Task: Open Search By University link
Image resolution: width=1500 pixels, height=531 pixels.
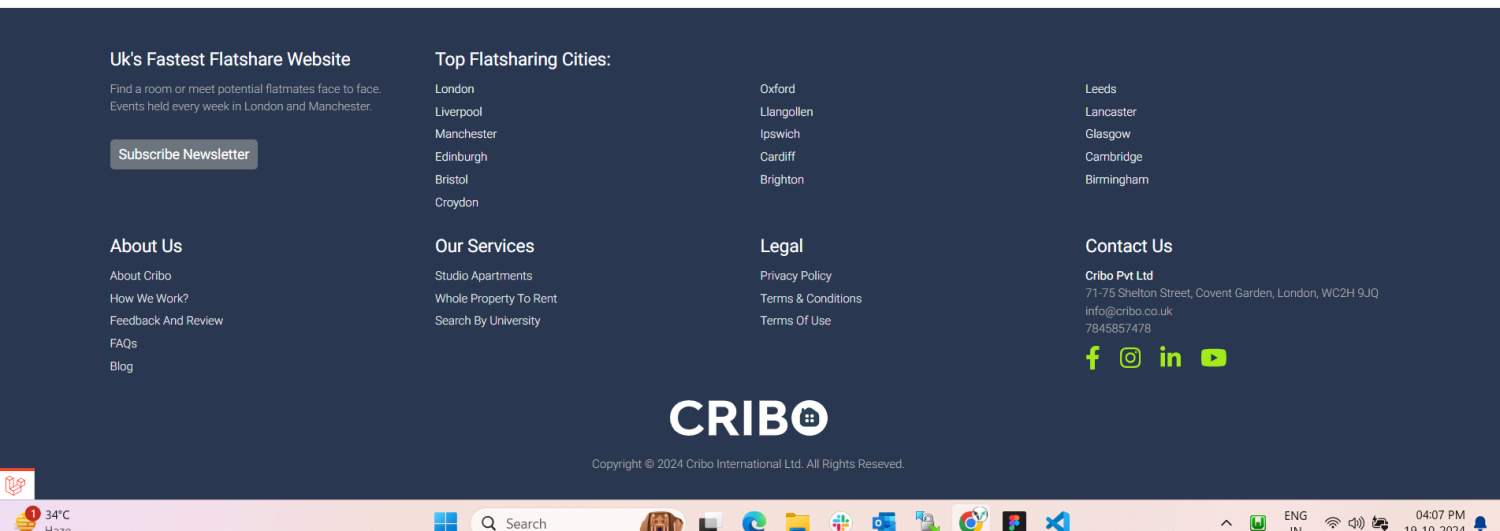Action: (487, 321)
